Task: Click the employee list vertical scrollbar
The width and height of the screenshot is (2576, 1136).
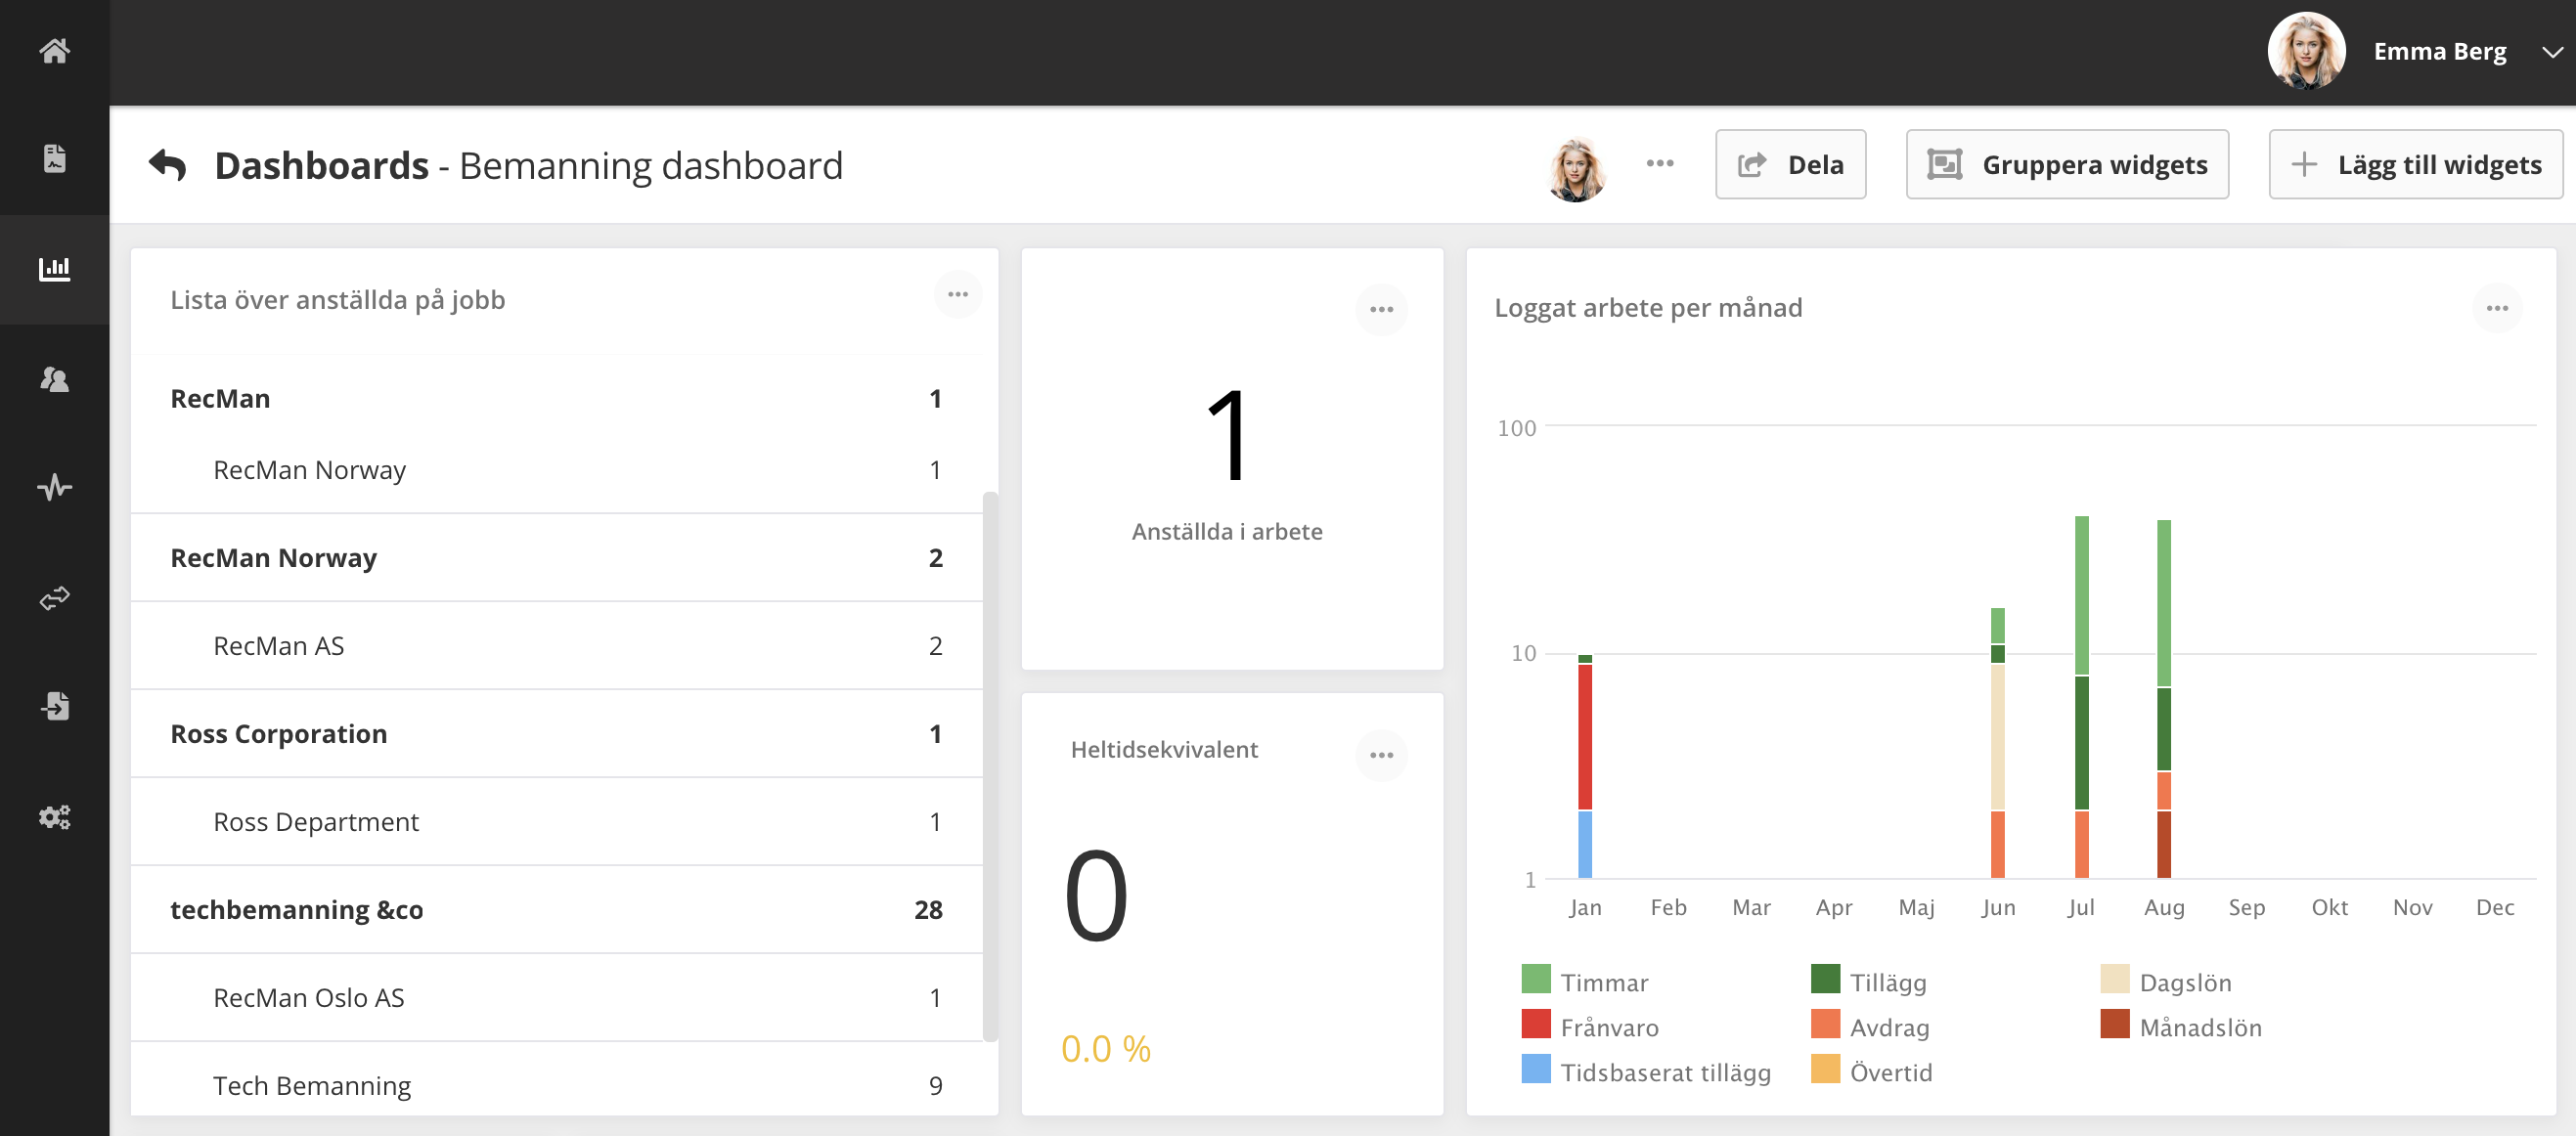Action: pyautogui.click(x=989, y=765)
